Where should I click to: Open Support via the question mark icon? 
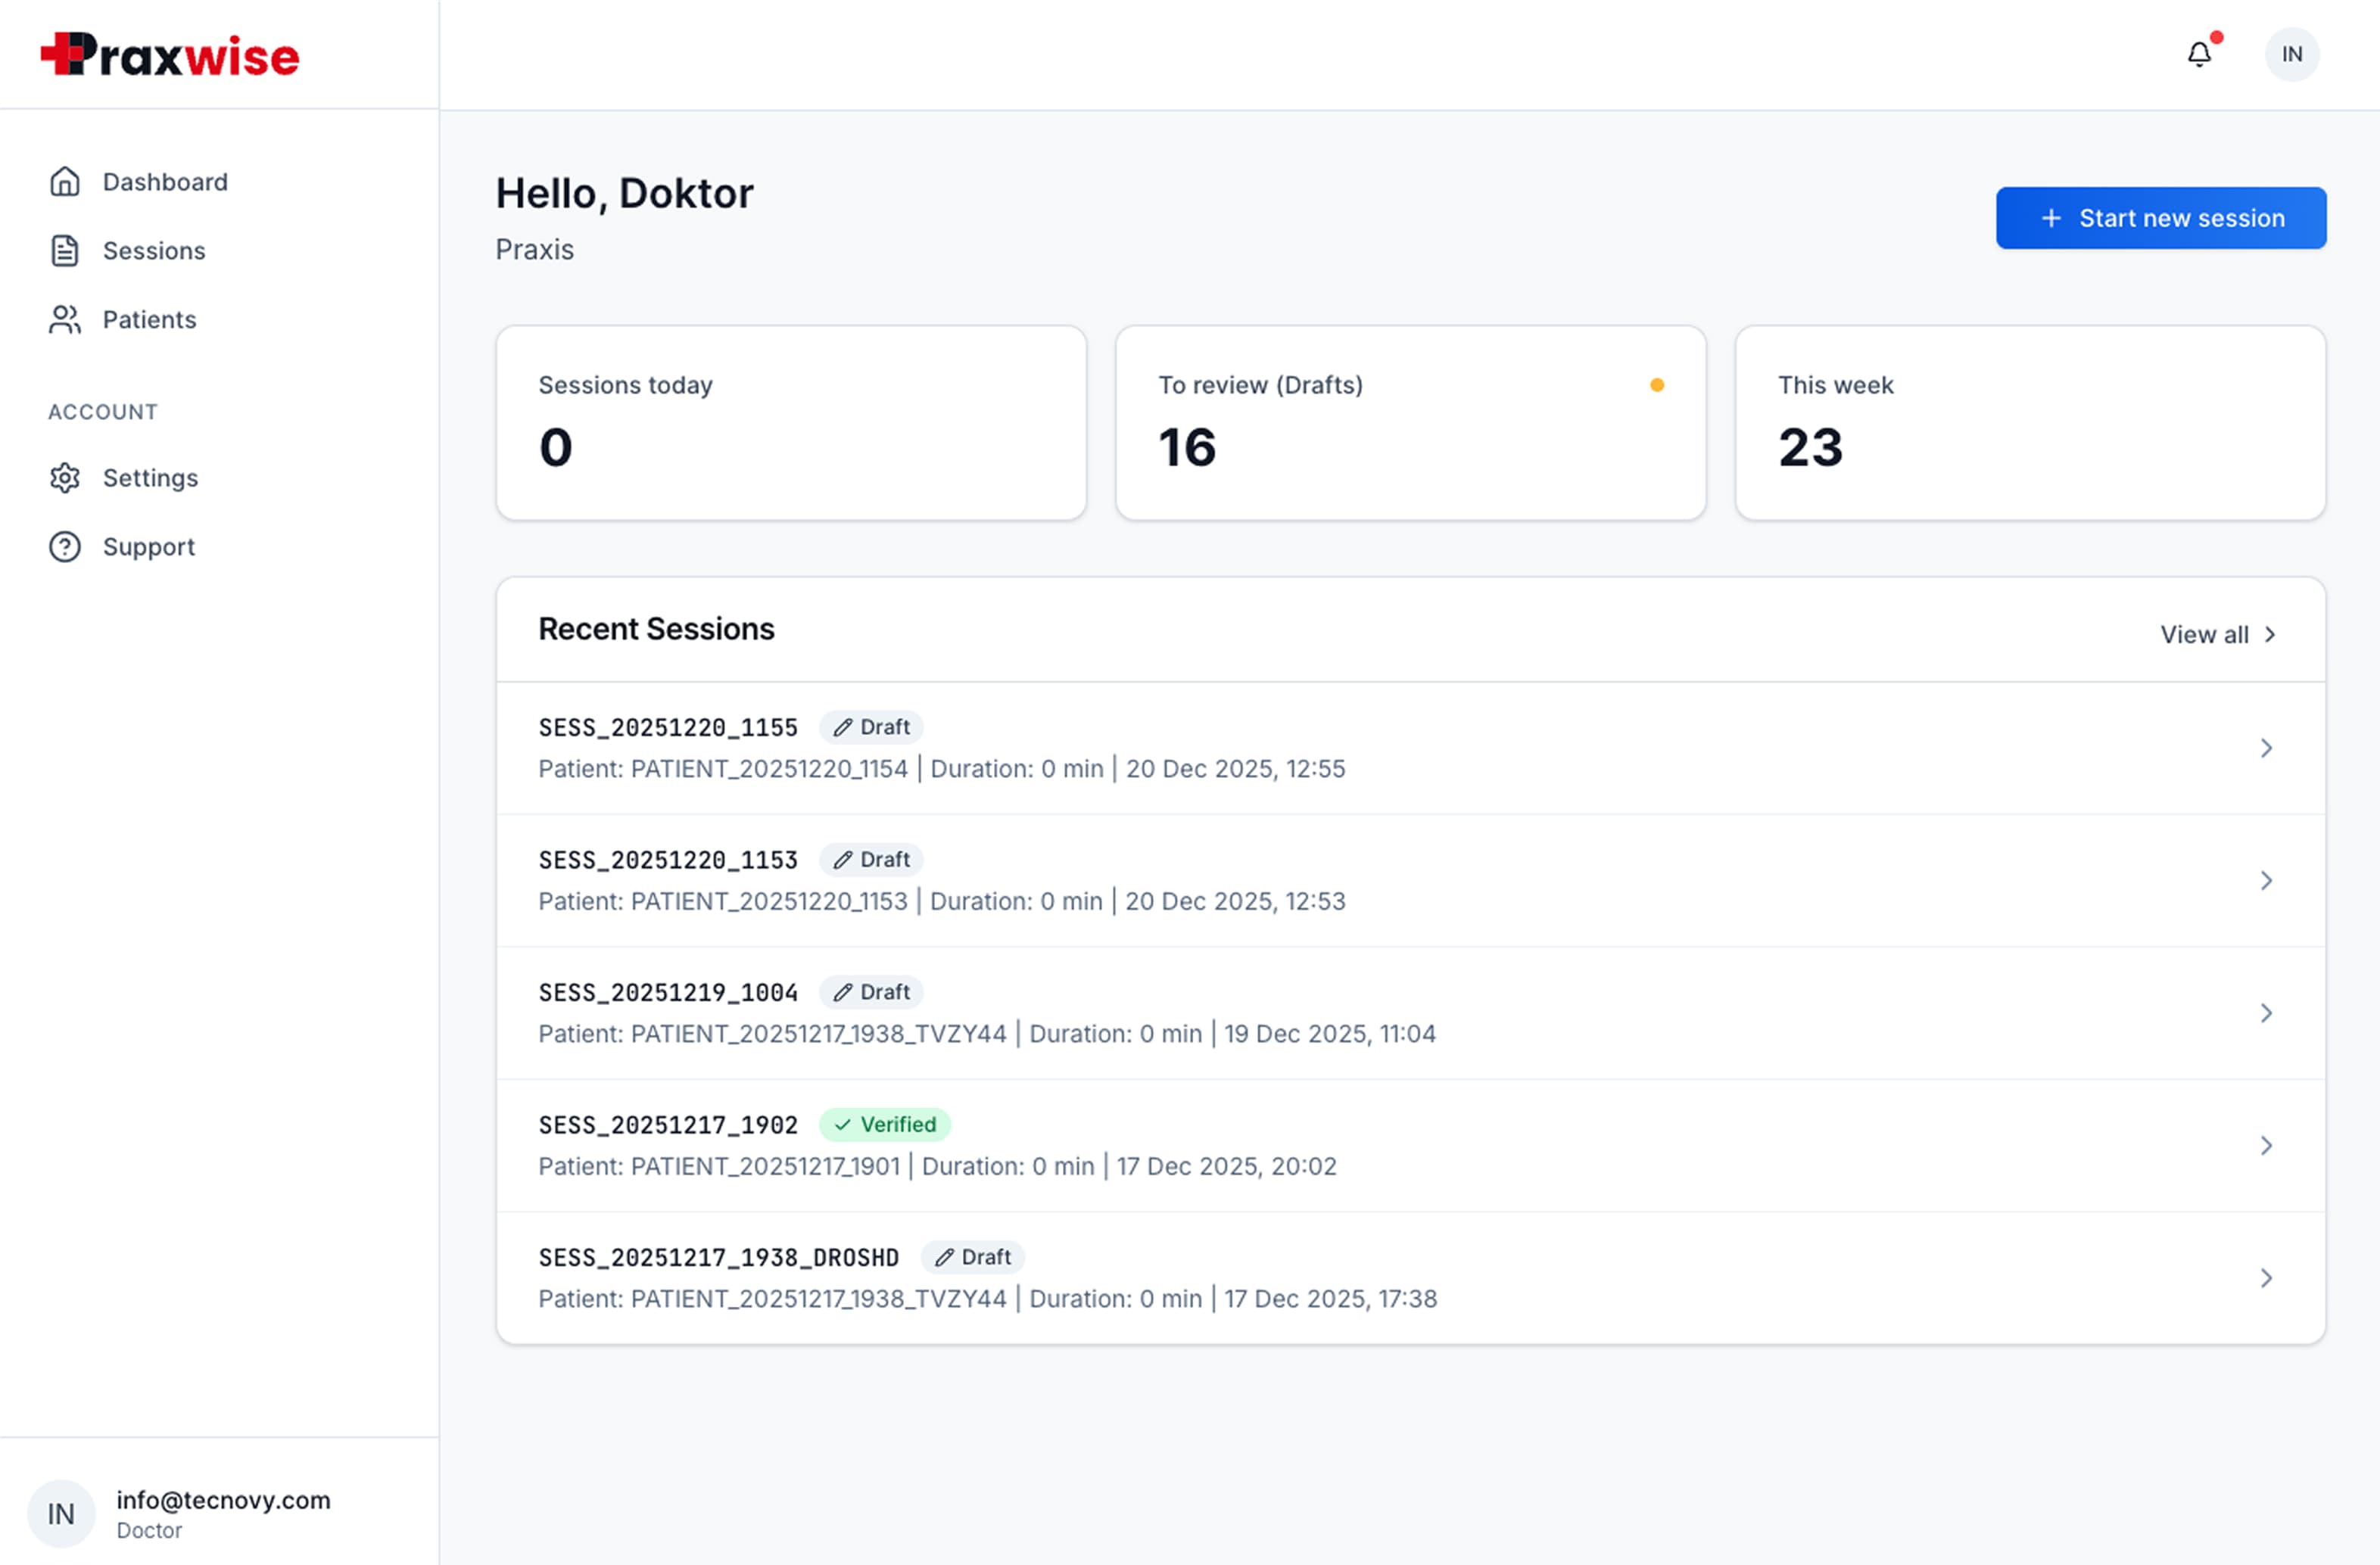[x=64, y=547]
